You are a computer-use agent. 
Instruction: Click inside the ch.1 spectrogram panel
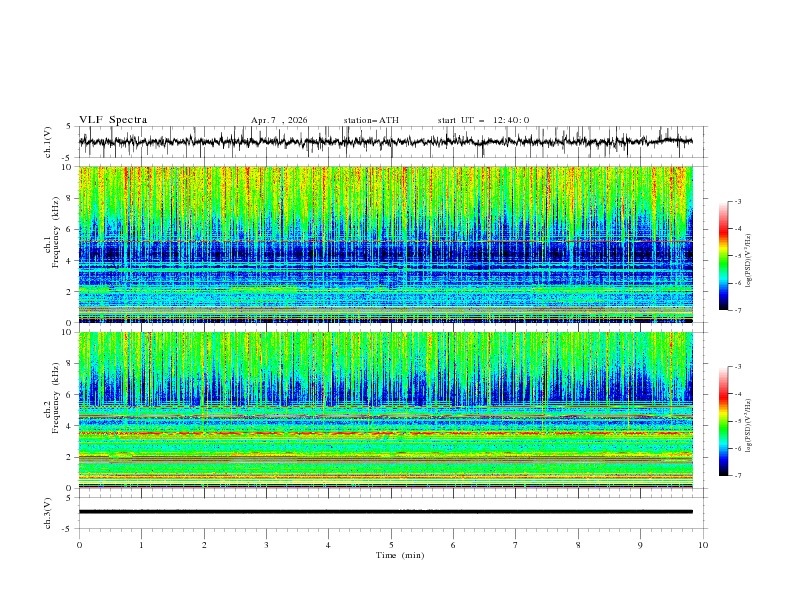coord(385,244)
